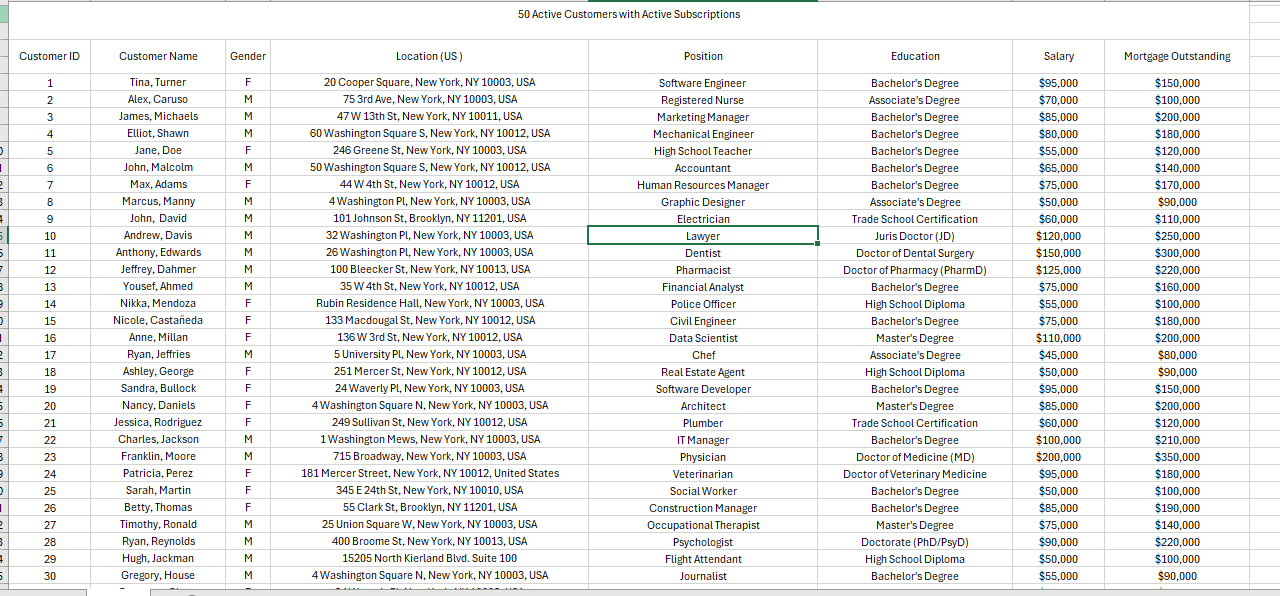
Task: Click the $250,000 mortgage for the Lawyer
Action: tap(1176, 236)
